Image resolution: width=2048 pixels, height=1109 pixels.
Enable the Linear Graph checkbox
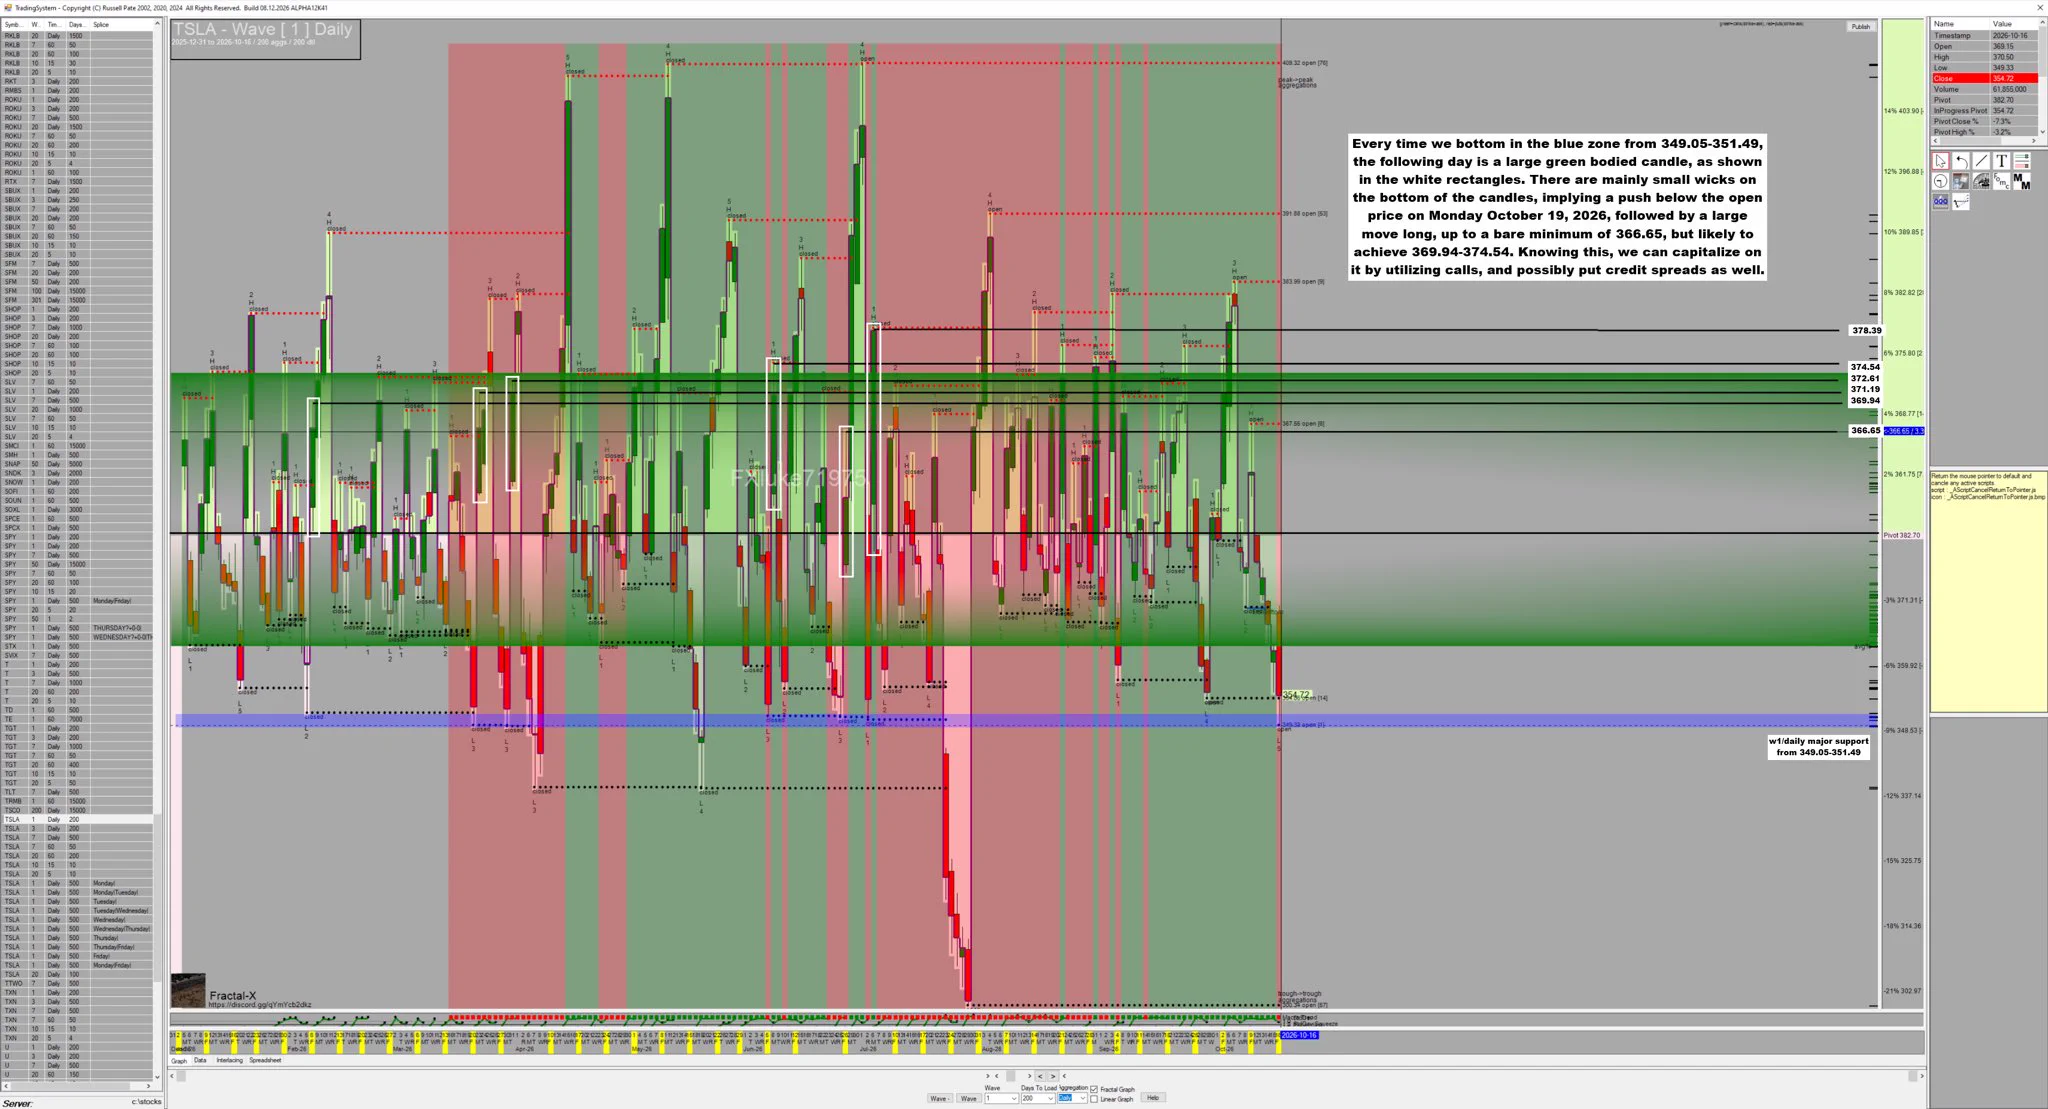[1094, 1099]
